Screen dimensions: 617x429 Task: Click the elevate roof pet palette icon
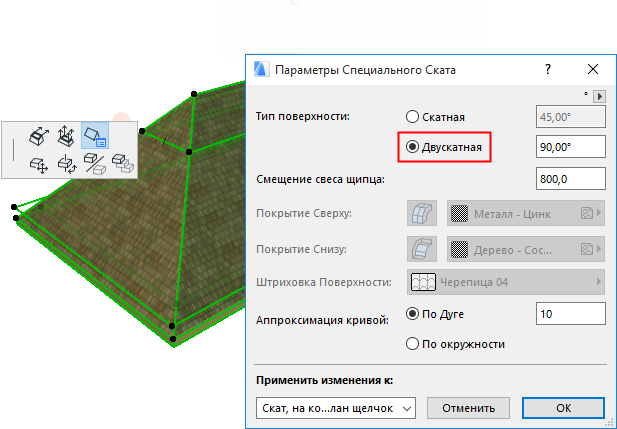point(66,136)
